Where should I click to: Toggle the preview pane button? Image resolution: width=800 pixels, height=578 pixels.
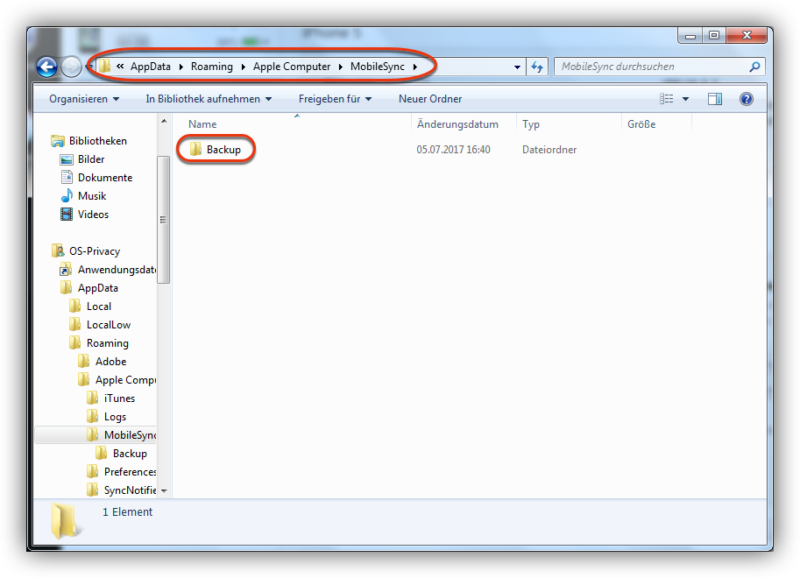point(715,99)
